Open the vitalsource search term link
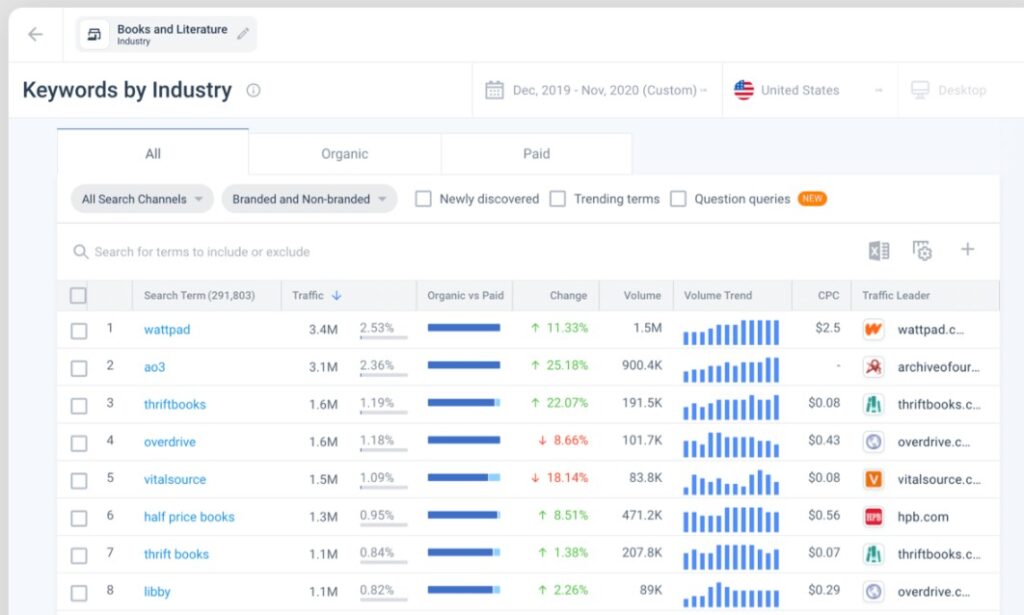The height and width of the screenshot is (615, 1024). 175,479
